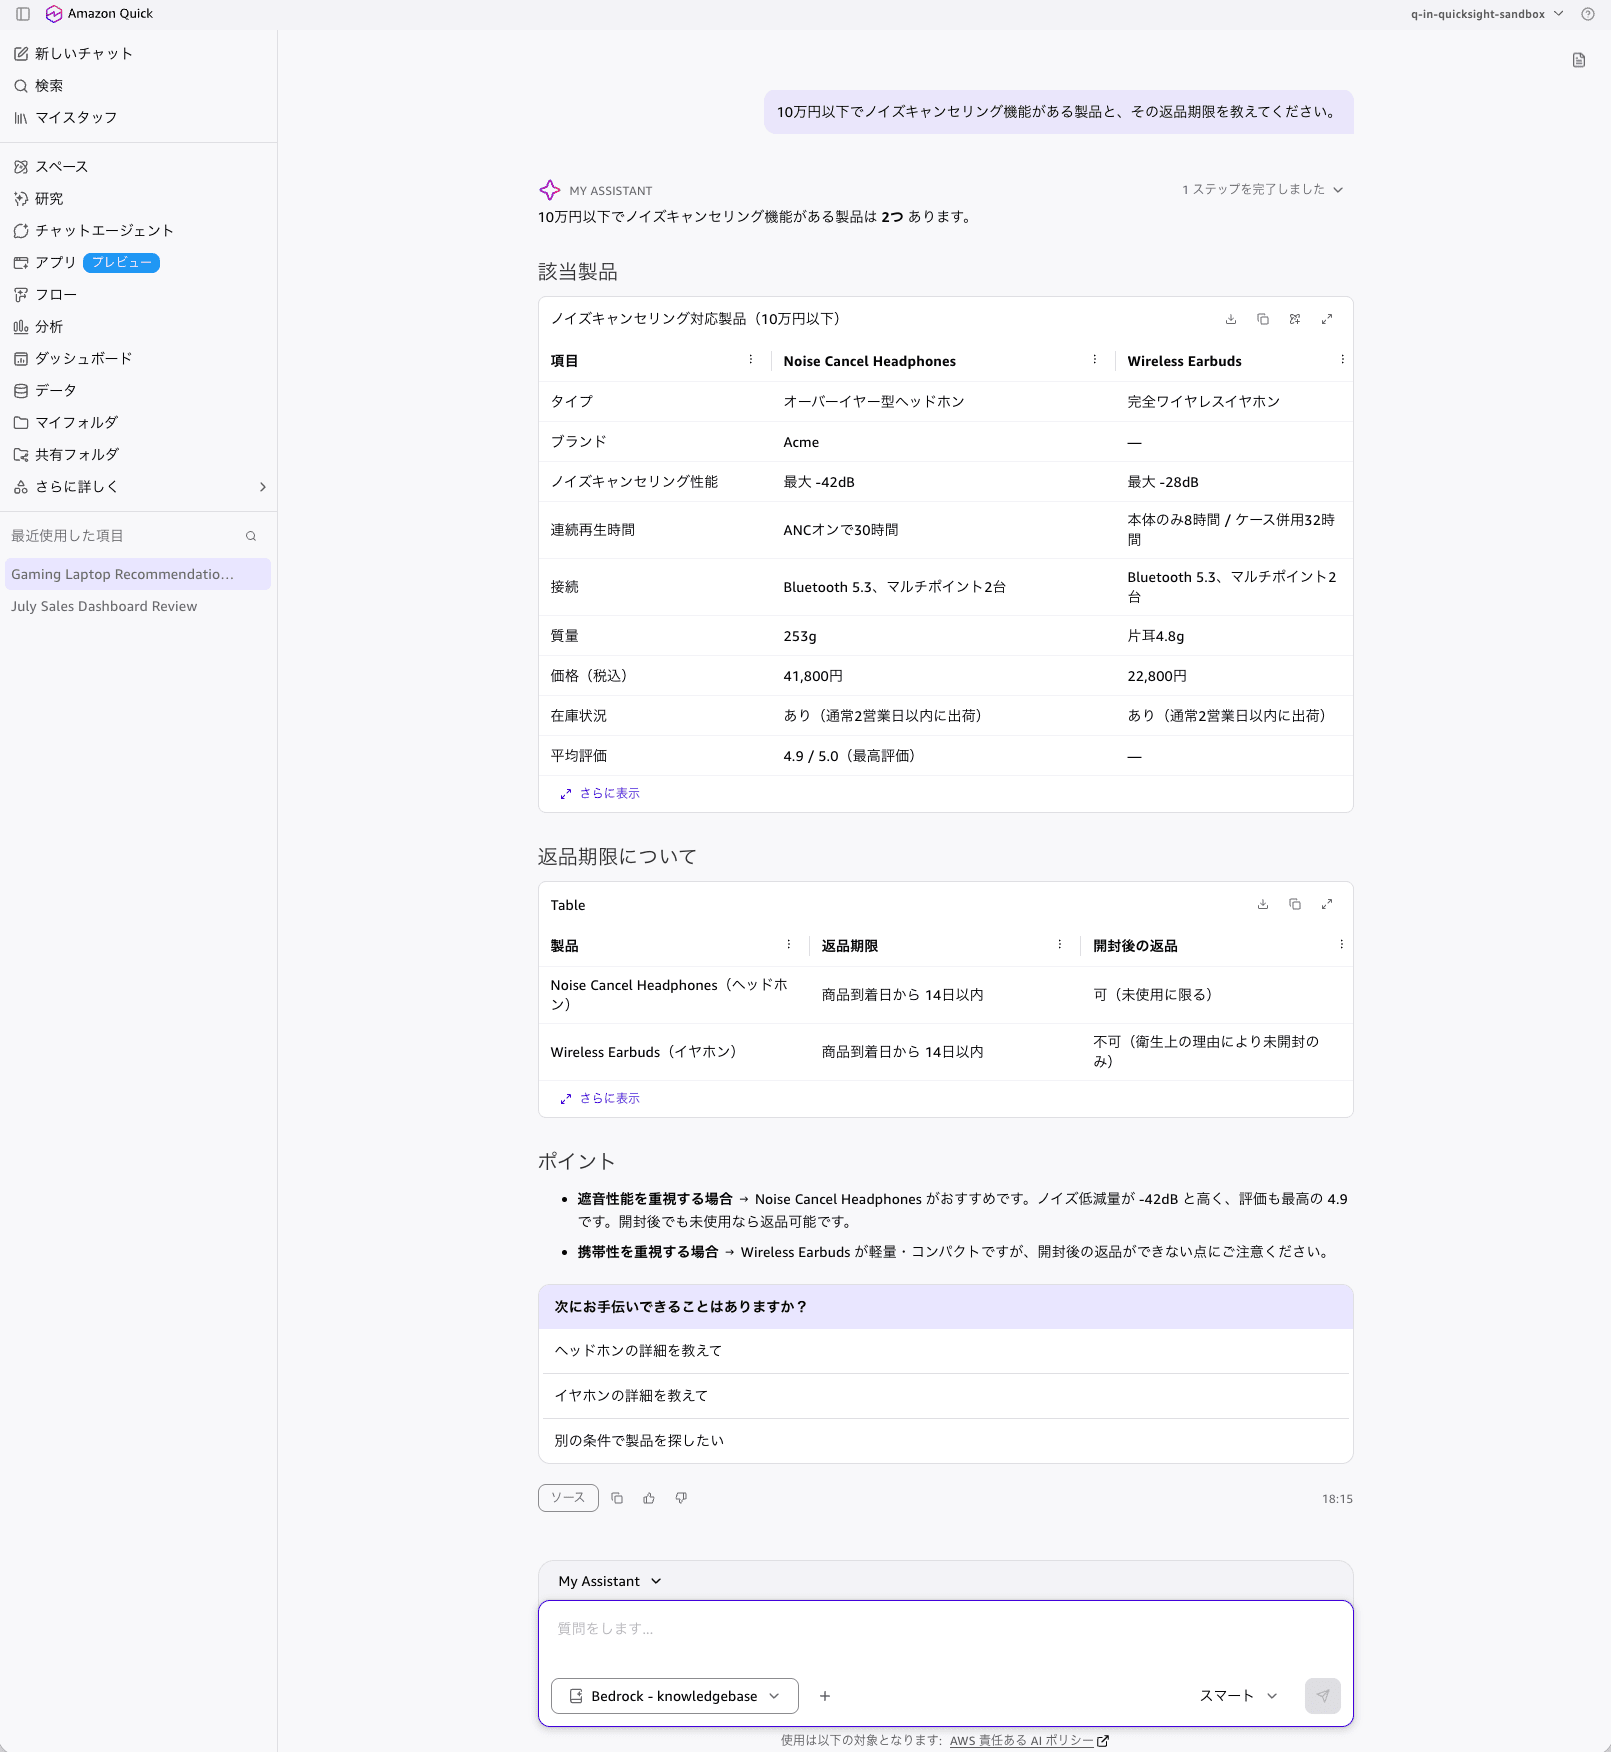Expand the completed steps dropdown

tap(1262, 189)
